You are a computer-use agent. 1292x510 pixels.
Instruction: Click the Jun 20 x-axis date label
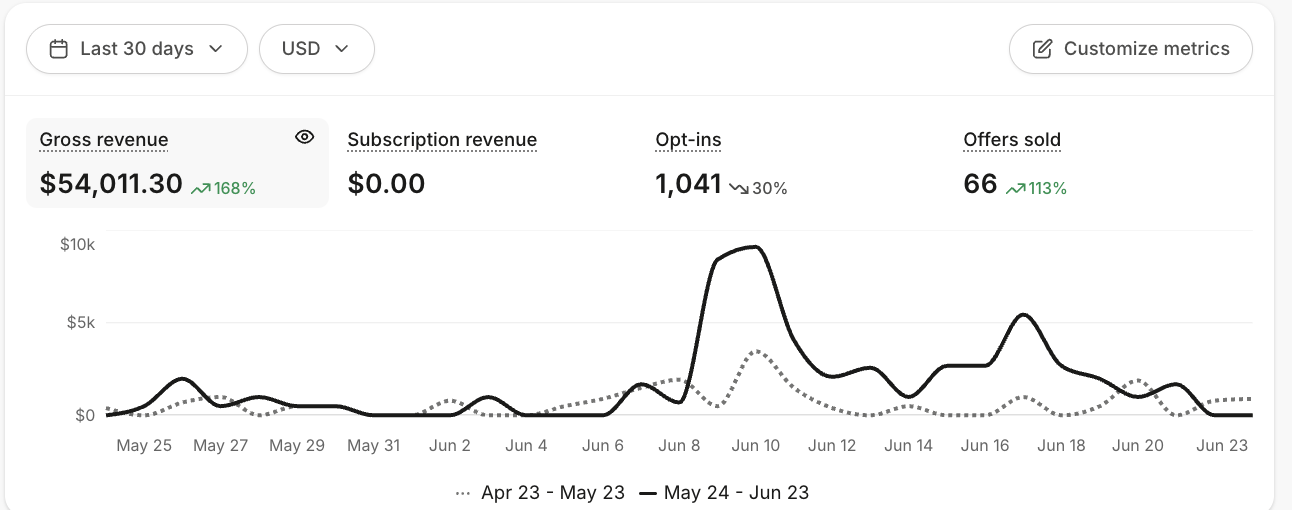click(x=1138, y=446)
